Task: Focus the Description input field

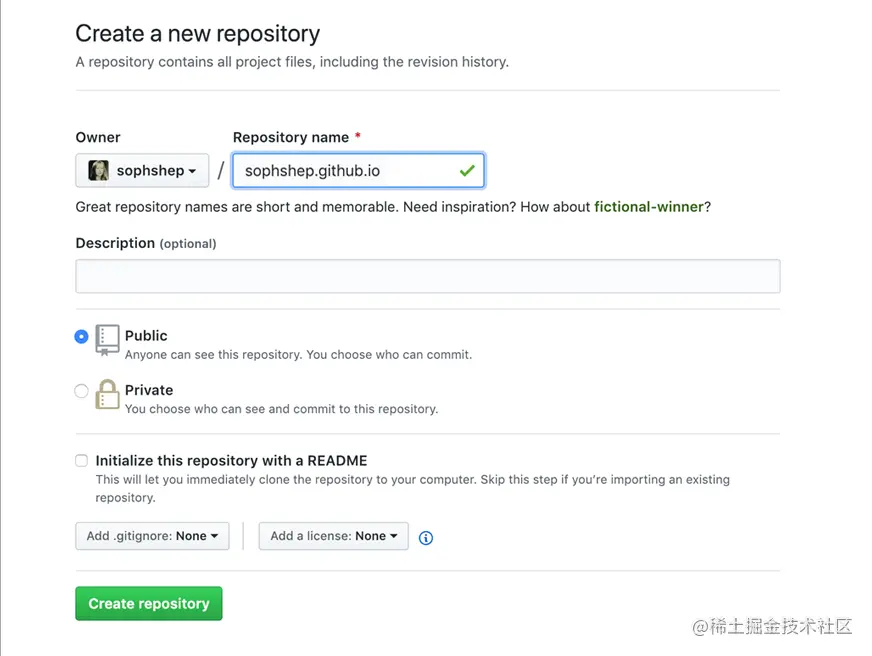Action: [x=428, y=276]
